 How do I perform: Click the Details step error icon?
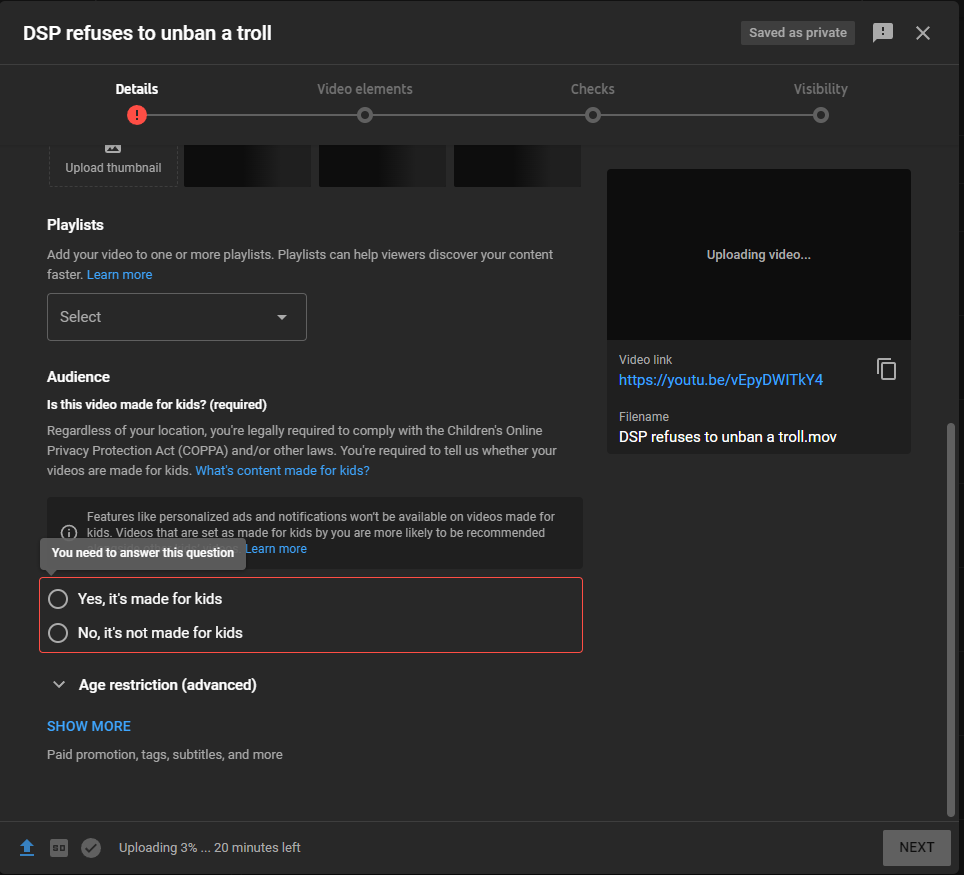point(136,115)
